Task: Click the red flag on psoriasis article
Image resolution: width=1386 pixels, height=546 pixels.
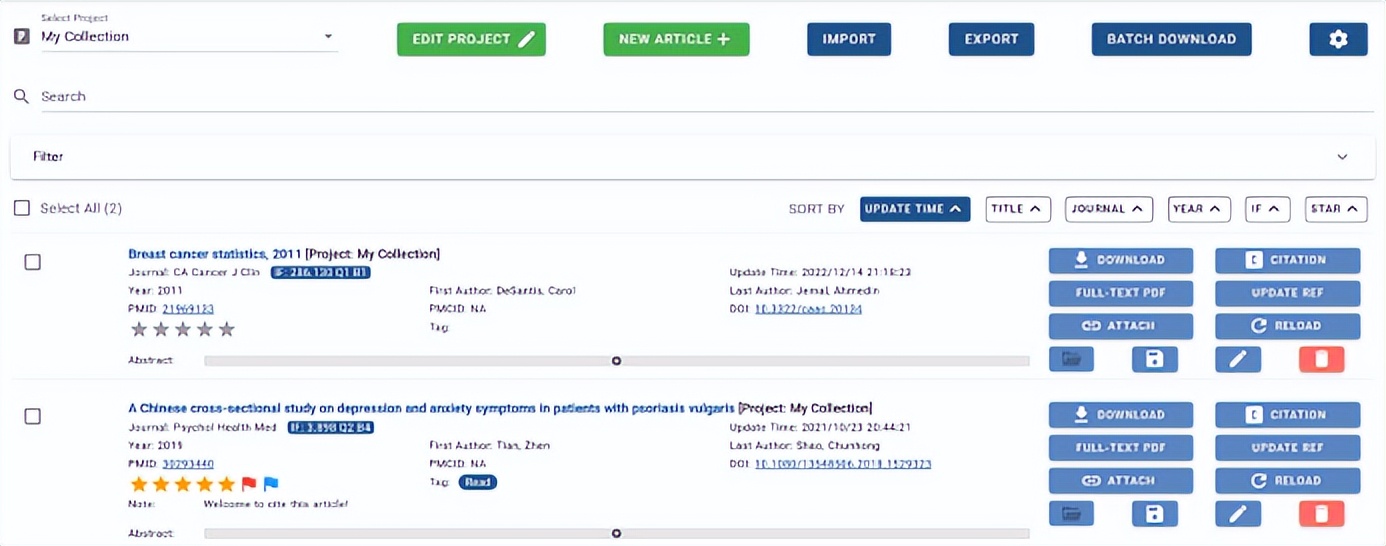Action: coord(249,484)
